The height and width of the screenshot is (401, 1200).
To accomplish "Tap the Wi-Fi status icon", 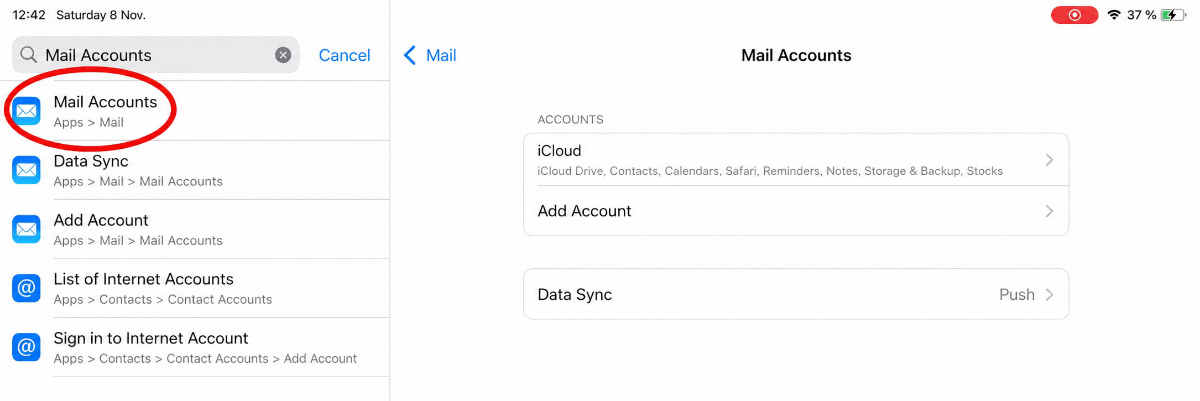I will pyautogui.click(x=1114, y=15).
